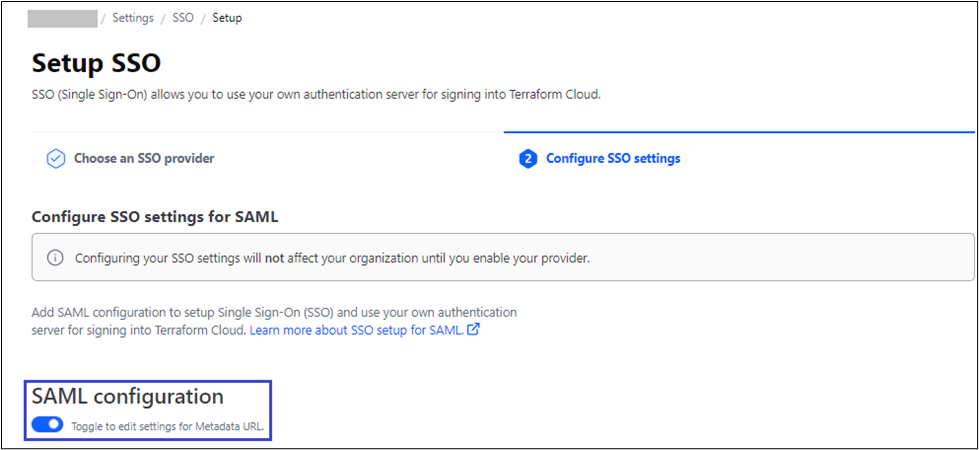This screenshot has width=979, height=450.
Task: Go to Settings in the breadcrumb
Action: [x=133, y=18]
